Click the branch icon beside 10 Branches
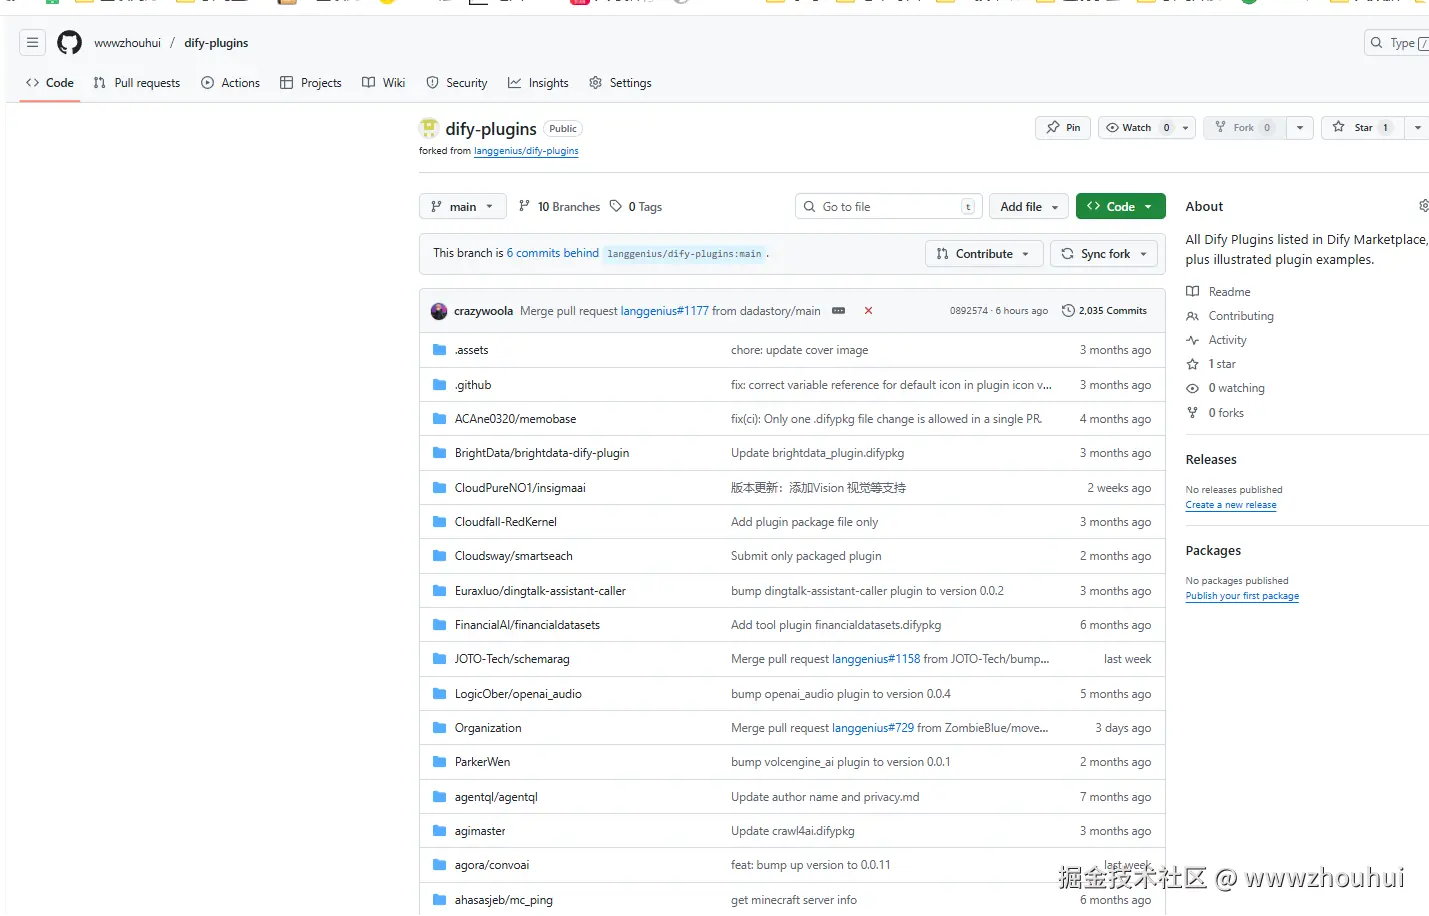Screen dimensions: 1429x916 pos(524,206)
